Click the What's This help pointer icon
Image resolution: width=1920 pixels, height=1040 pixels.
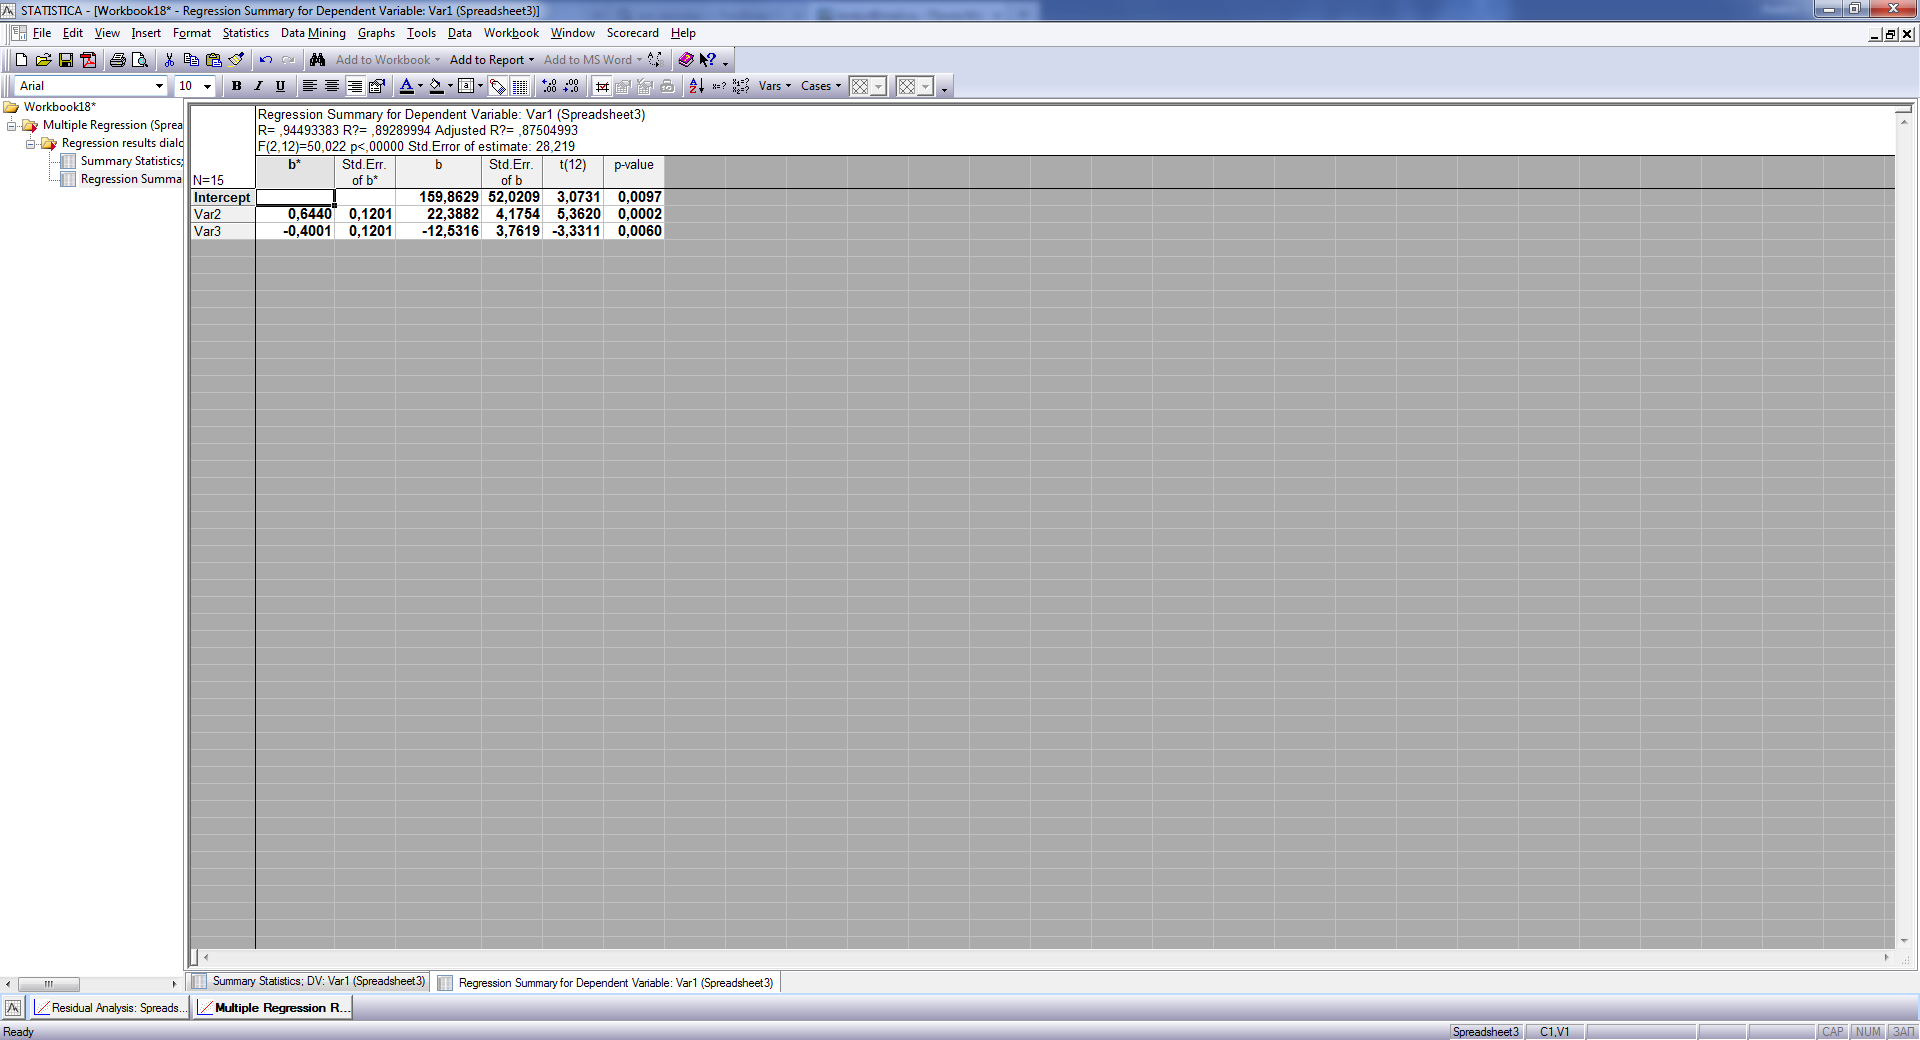(708, 60)
